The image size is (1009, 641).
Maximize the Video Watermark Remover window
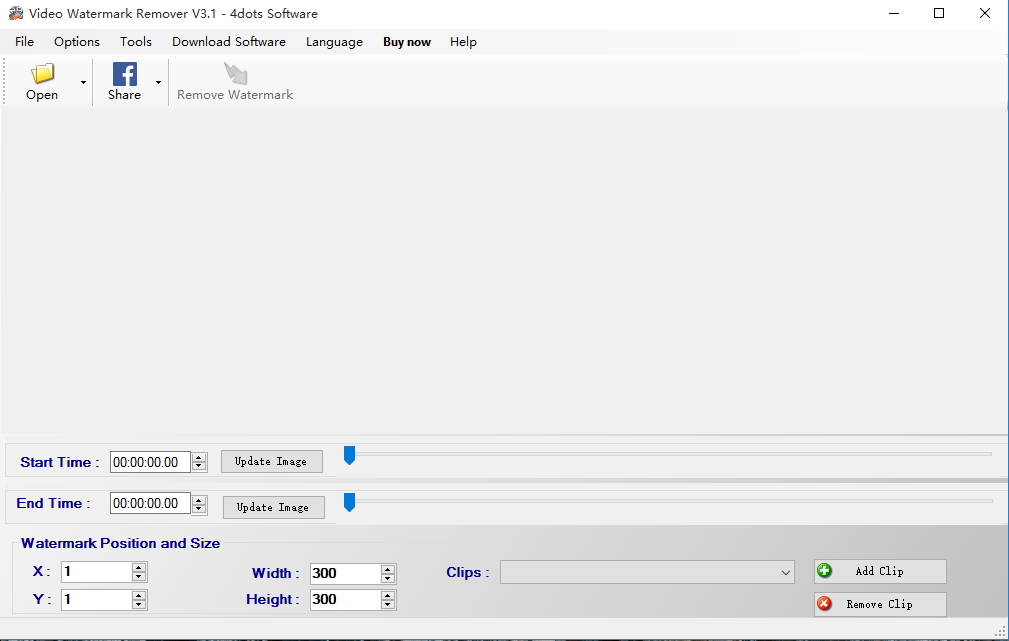coord(939,13)
